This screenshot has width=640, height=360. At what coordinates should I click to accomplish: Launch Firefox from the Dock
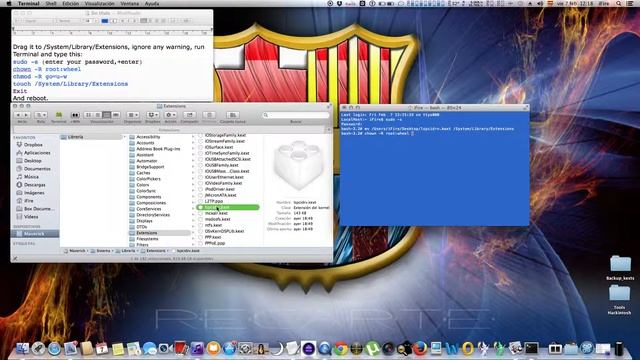pos(420,348)
